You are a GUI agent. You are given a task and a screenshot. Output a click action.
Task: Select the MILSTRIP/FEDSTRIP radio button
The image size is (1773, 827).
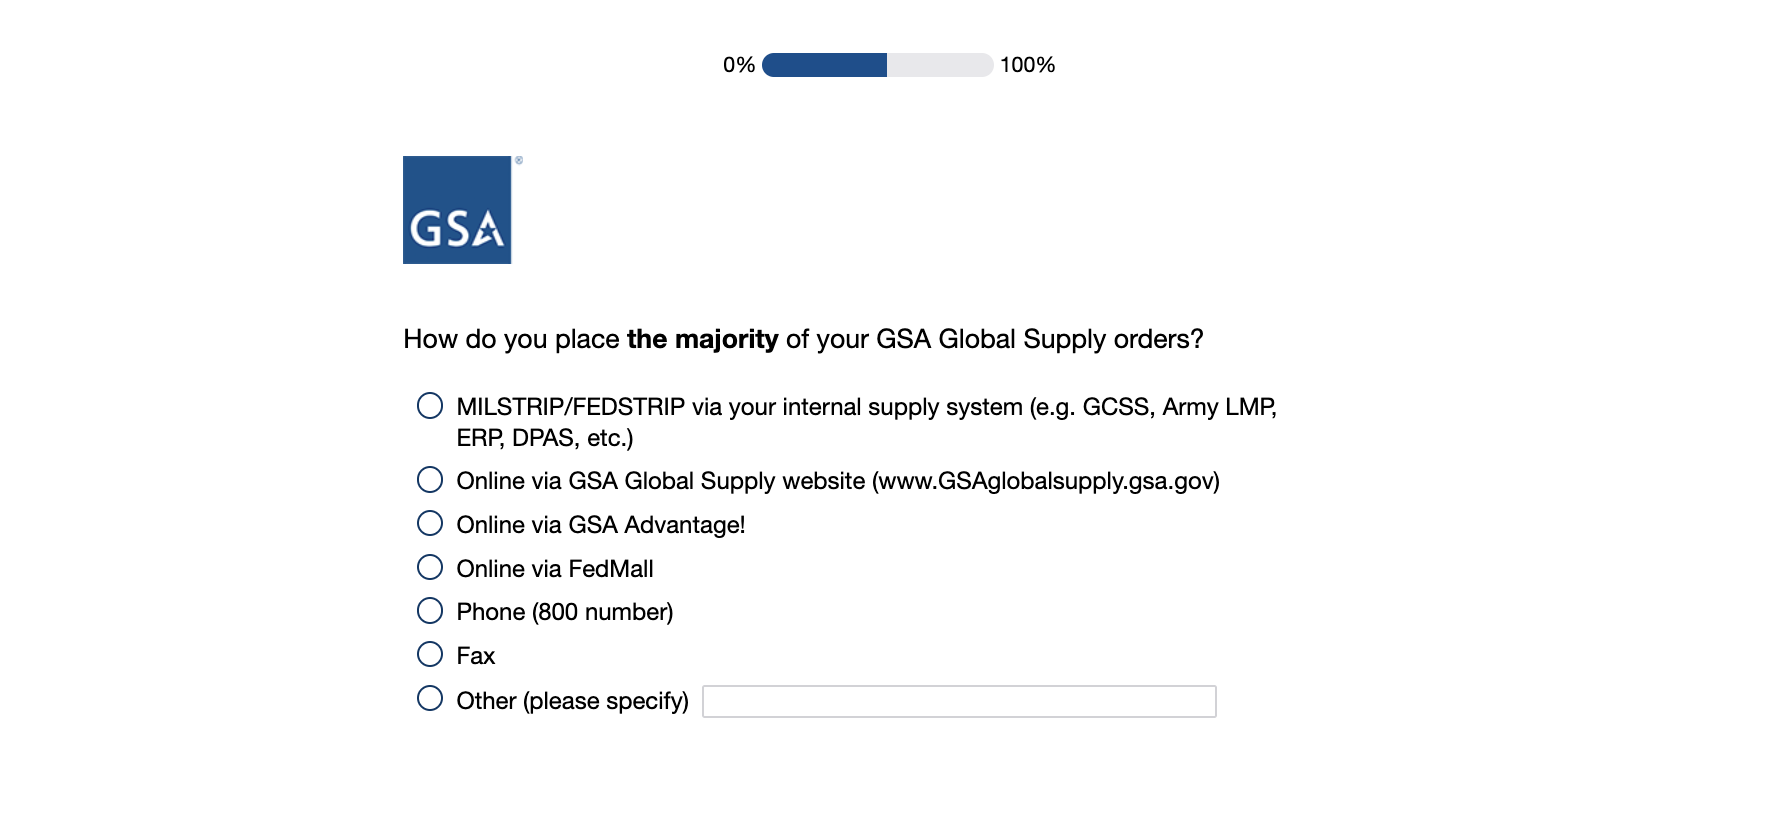430,406
